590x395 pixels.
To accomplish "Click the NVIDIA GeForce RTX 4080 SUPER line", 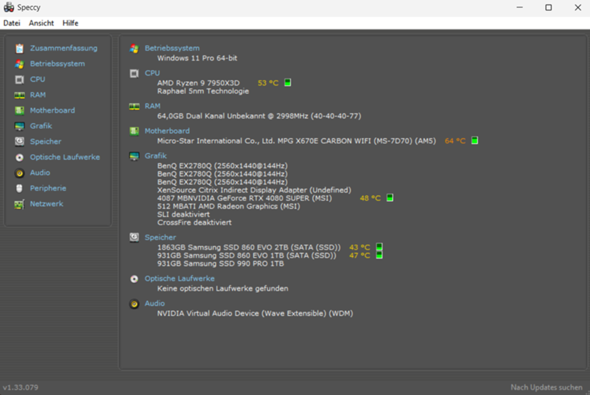I will click(x=245, y=198).
